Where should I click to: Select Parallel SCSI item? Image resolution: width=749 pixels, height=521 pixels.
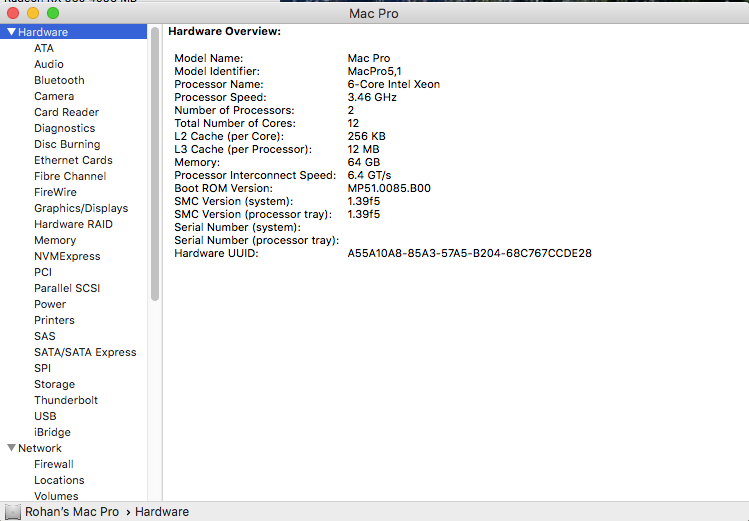(x=67, y=288)
